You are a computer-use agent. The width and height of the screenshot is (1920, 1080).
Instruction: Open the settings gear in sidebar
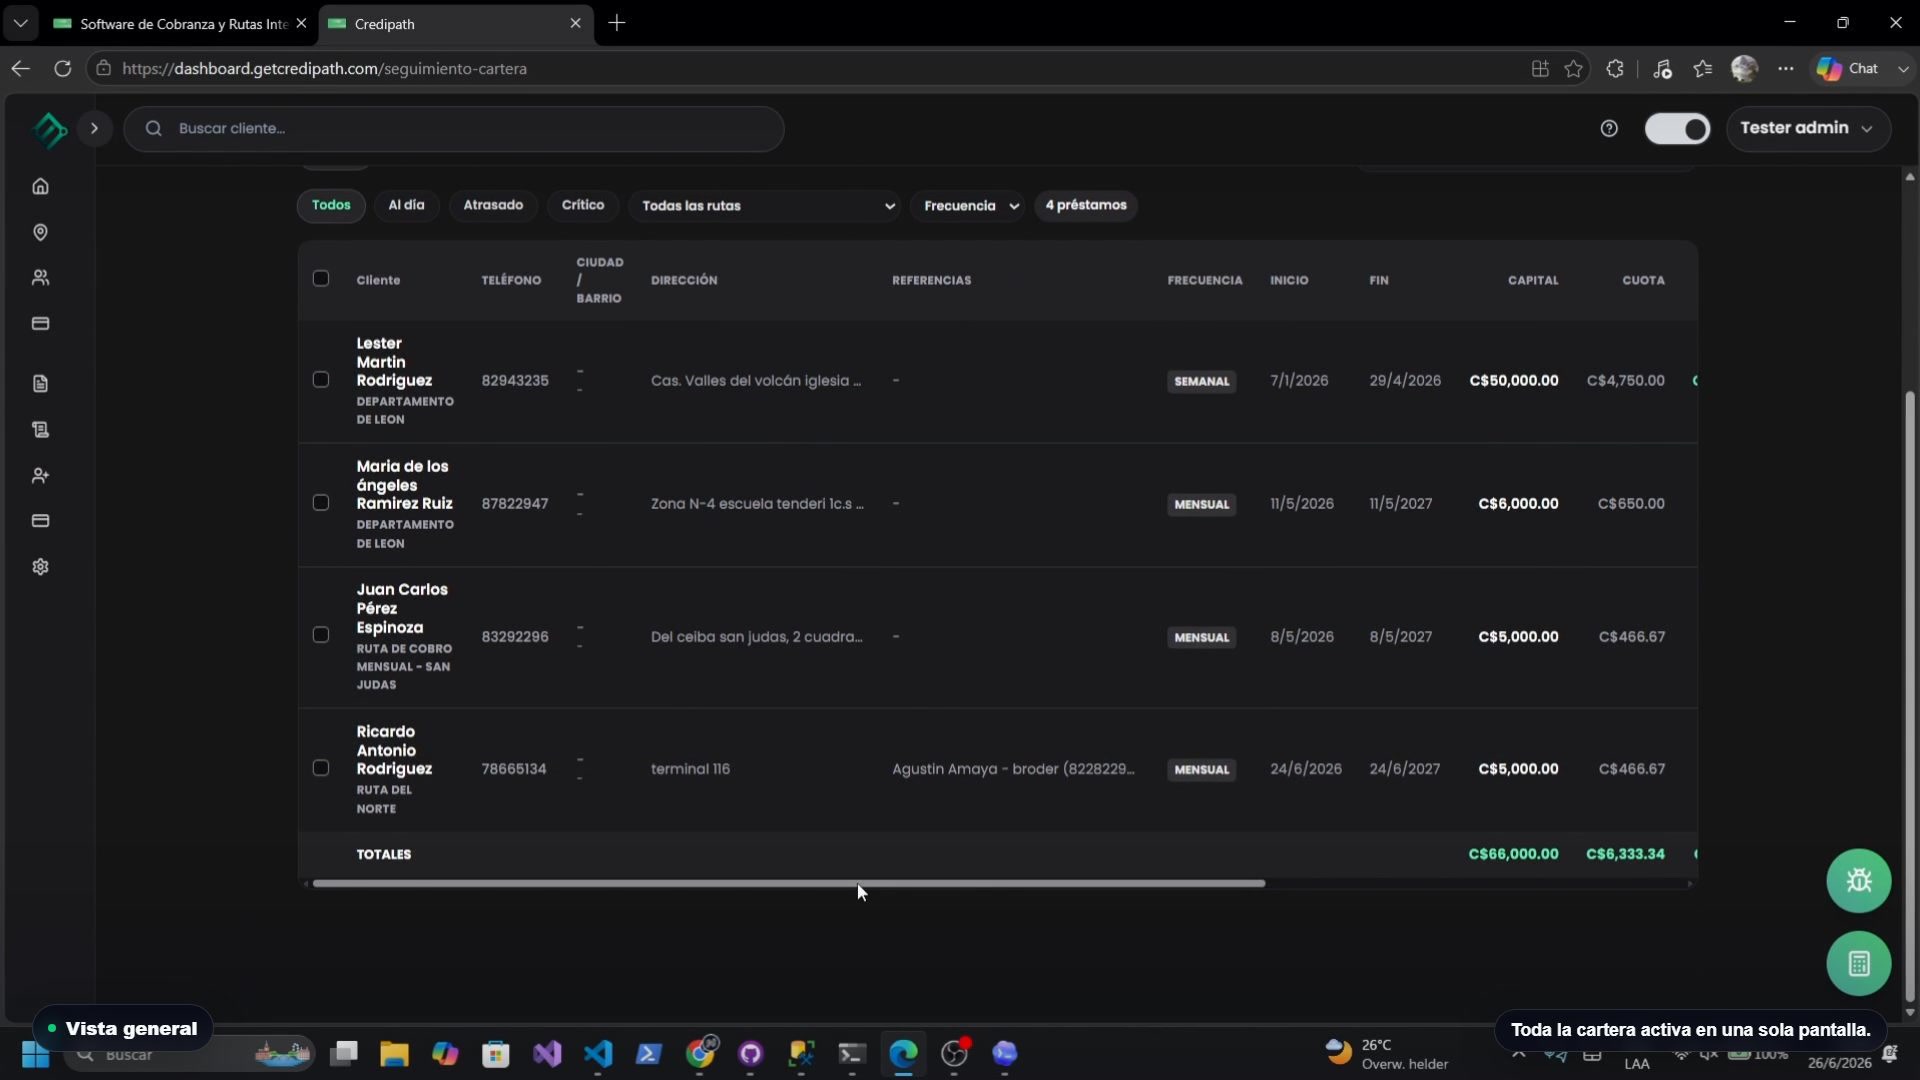[x=40, y=567]
